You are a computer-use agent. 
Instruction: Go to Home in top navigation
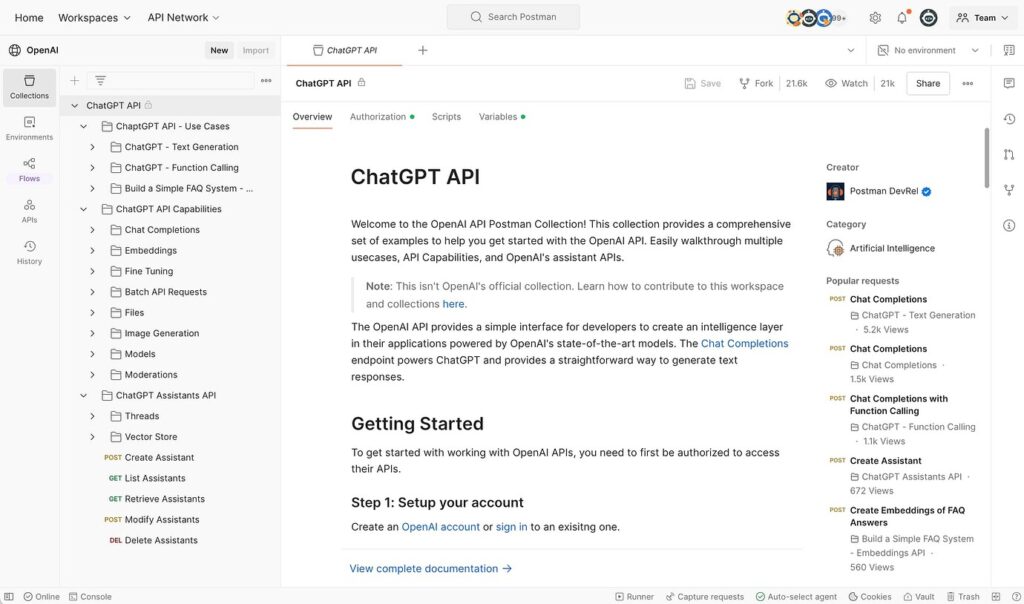click(x=29, y=18)
